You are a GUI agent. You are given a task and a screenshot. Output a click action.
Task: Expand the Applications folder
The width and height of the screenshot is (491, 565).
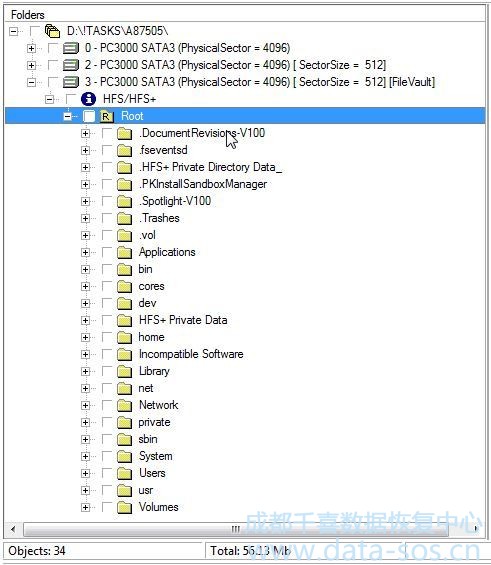point(85,252)
